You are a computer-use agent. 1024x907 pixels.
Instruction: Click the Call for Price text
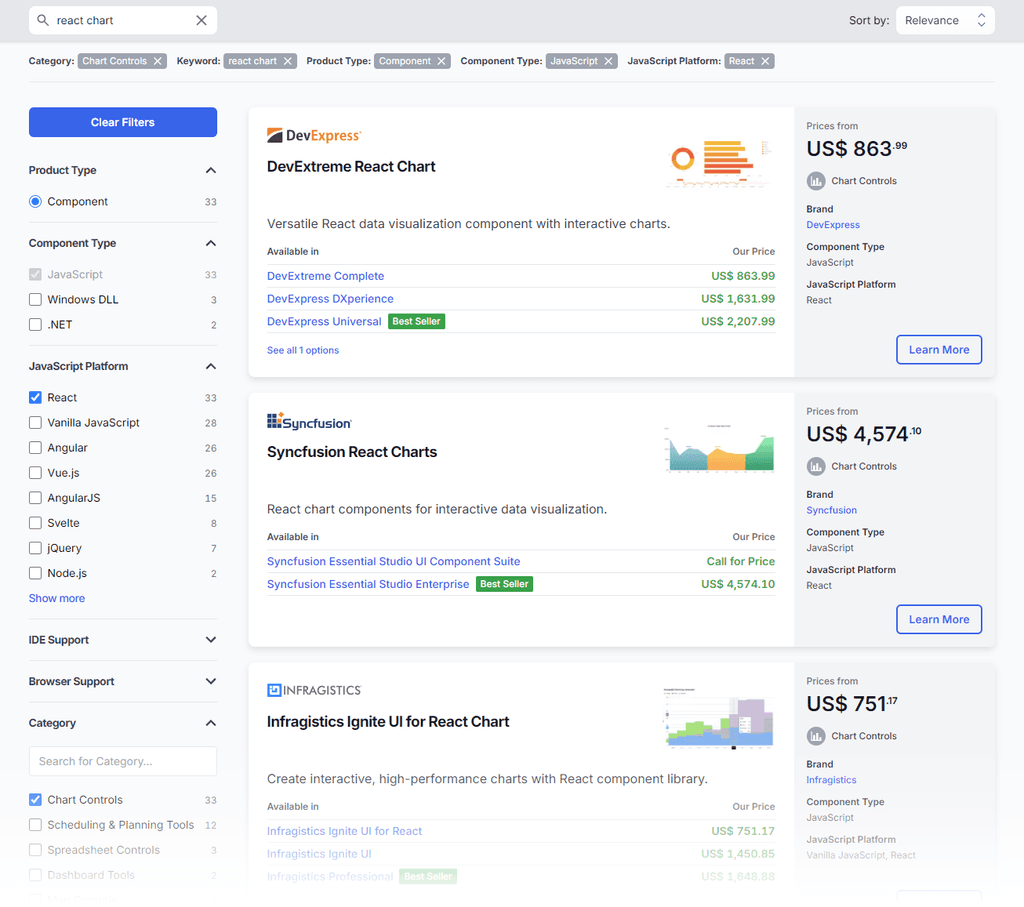click(741, 562)
